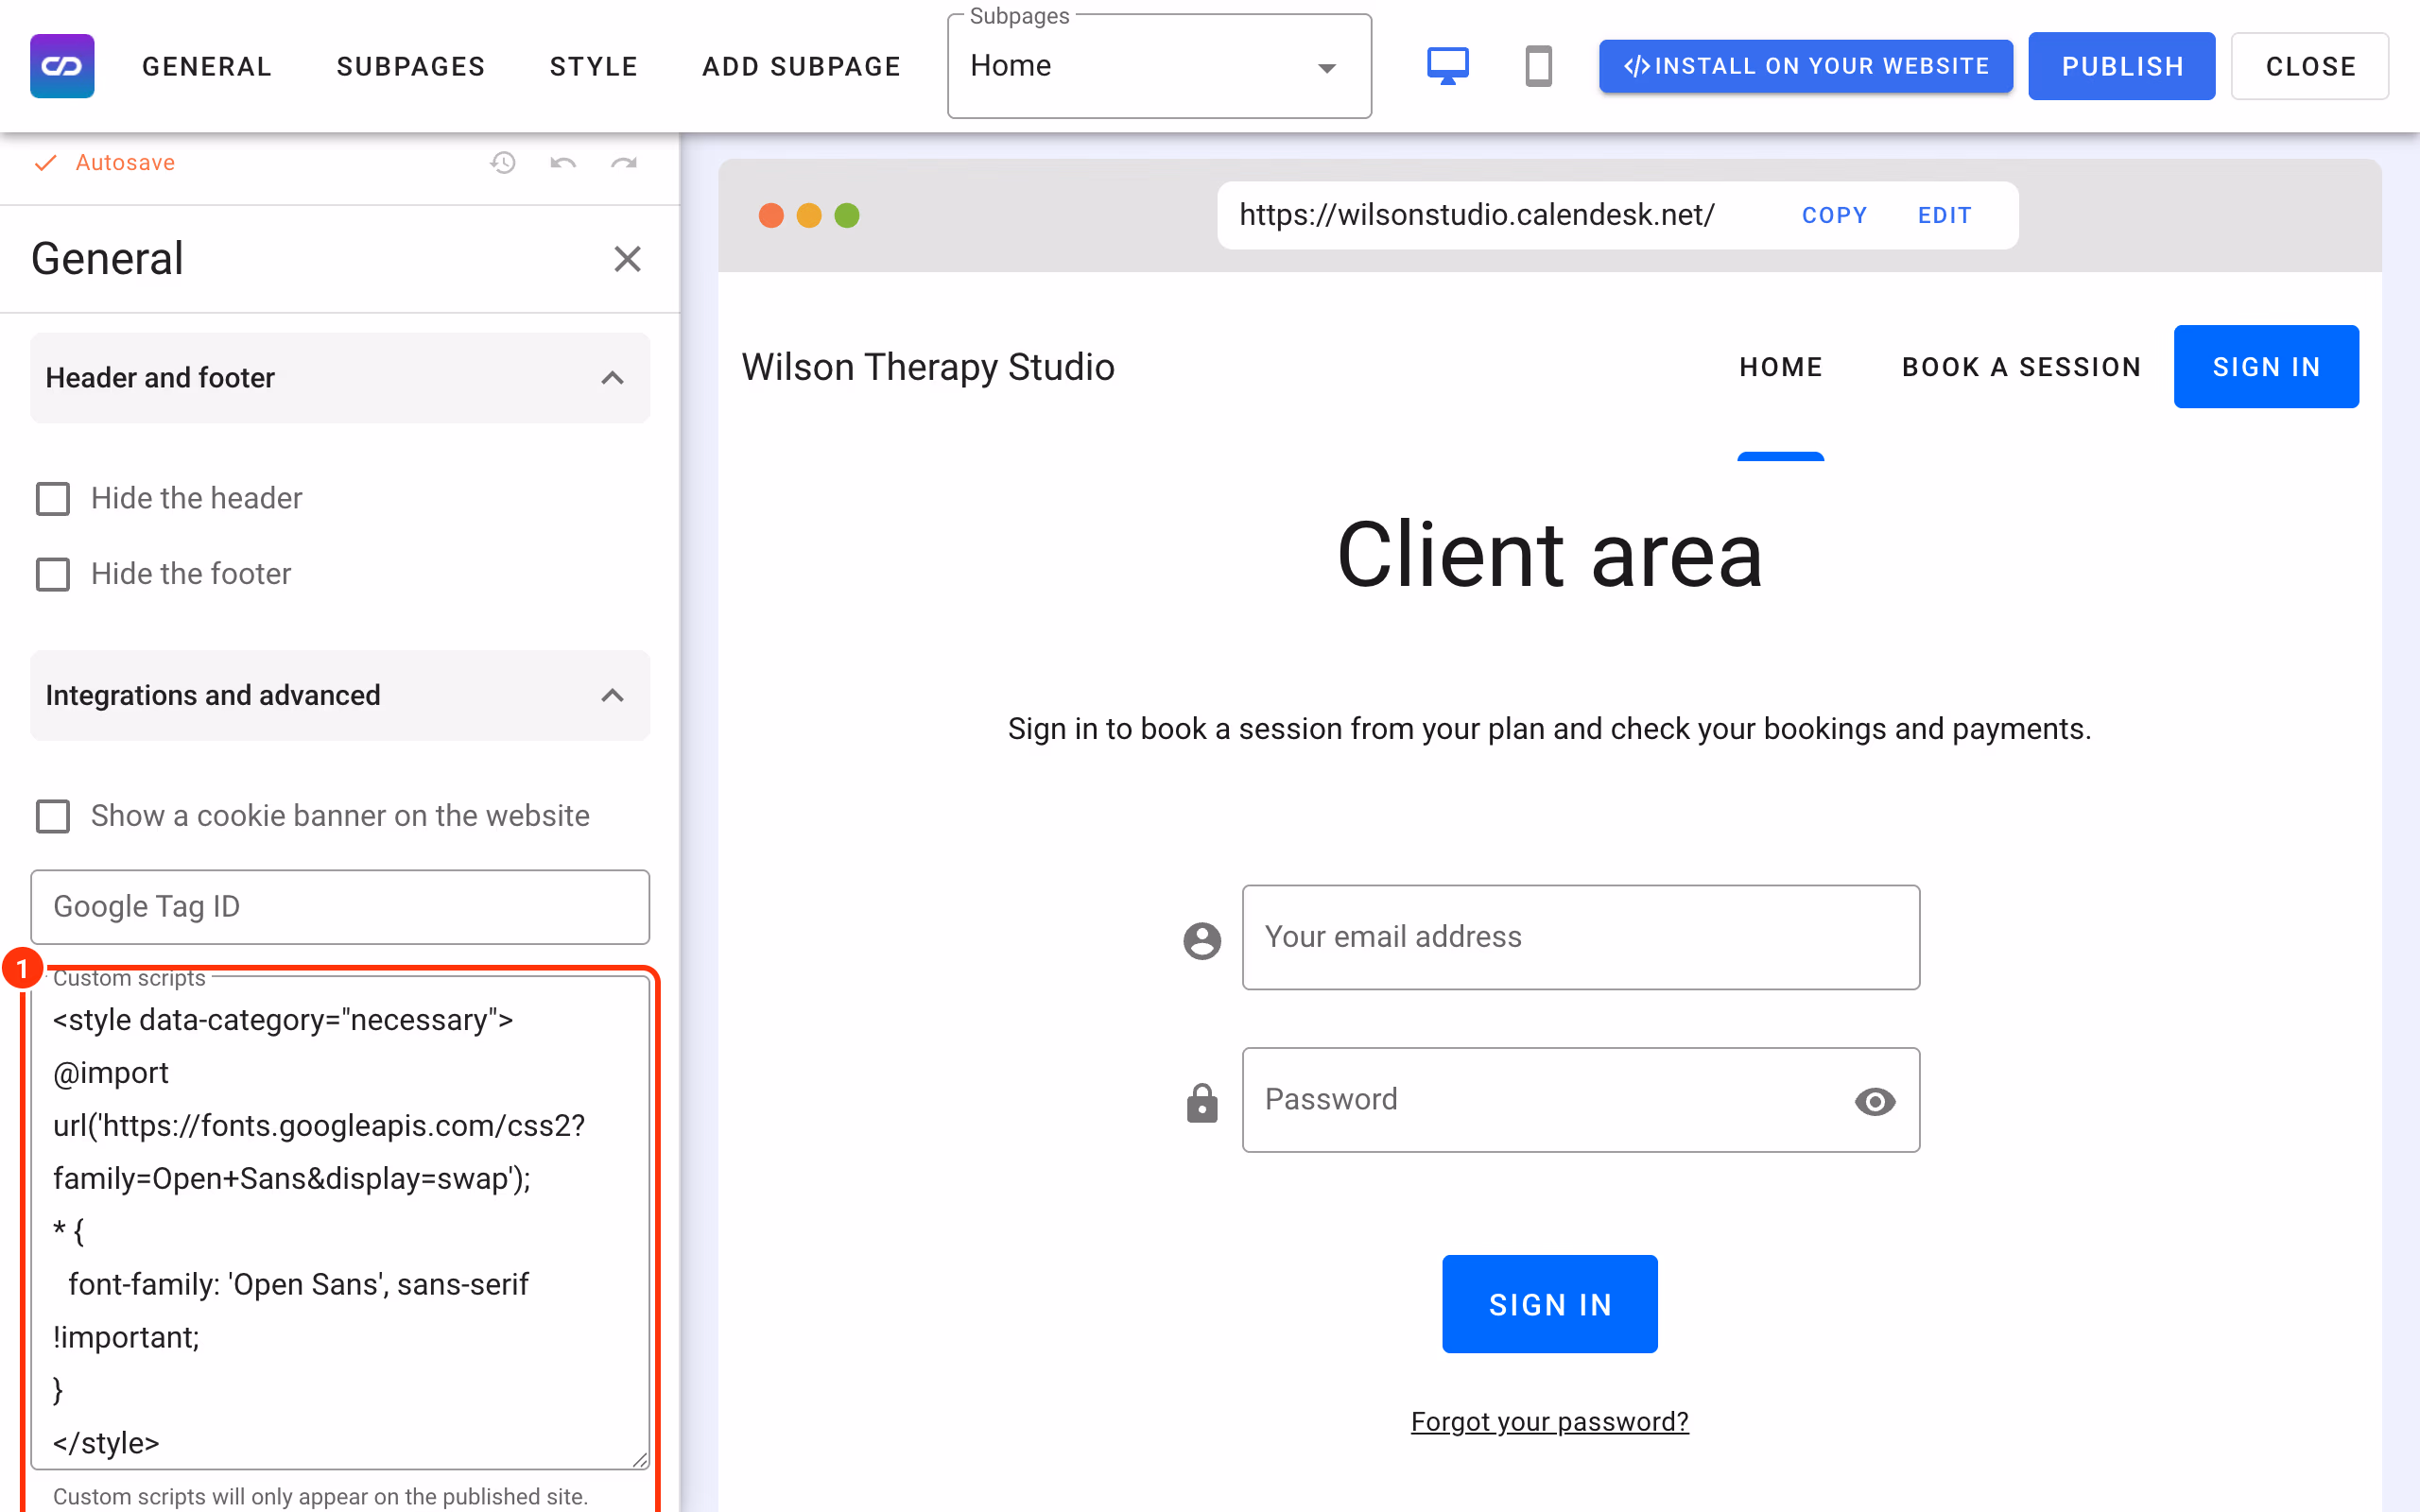Click the PUBLISH button
The width and height of the screenshot is (2420, 1512).
click(2122, 66)
